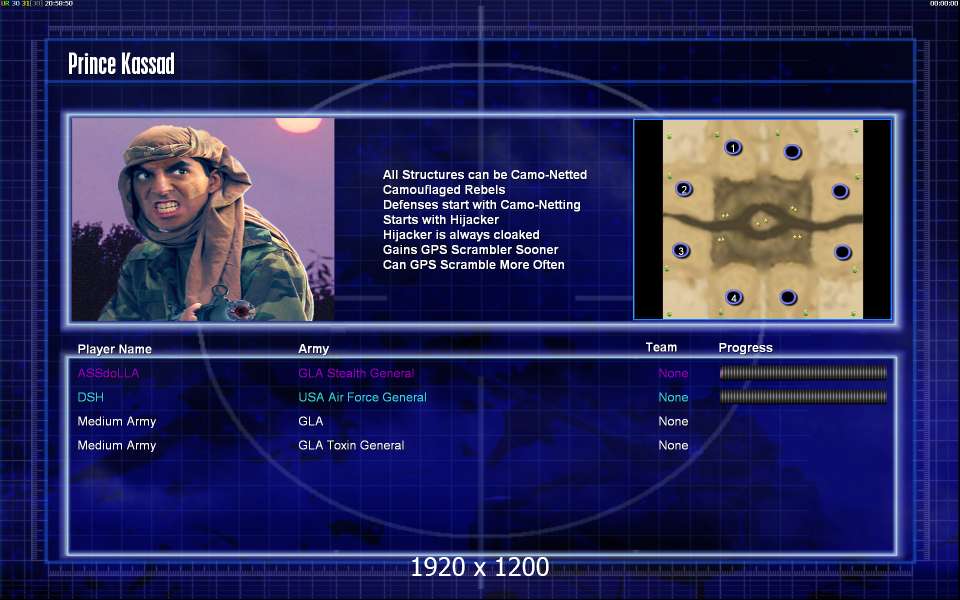Click team "None" in the plain GLA row
The height and width of the screenshot is (600, 960).
(x=673, y=421)
